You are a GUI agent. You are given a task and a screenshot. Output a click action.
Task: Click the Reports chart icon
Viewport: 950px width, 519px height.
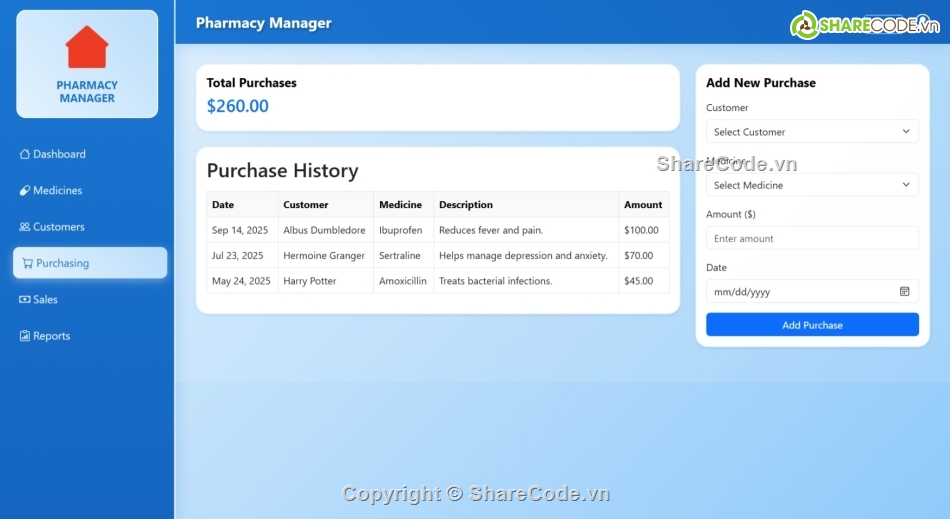point(25,336)
